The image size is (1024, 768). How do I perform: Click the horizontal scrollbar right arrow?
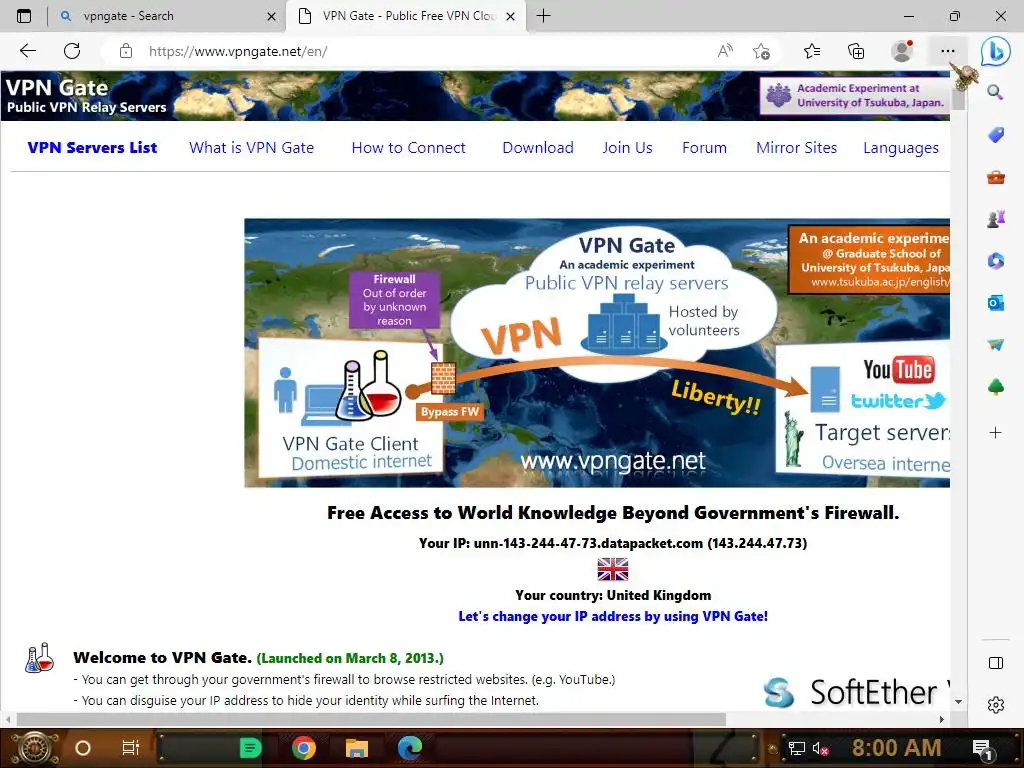tap(942, 719)
